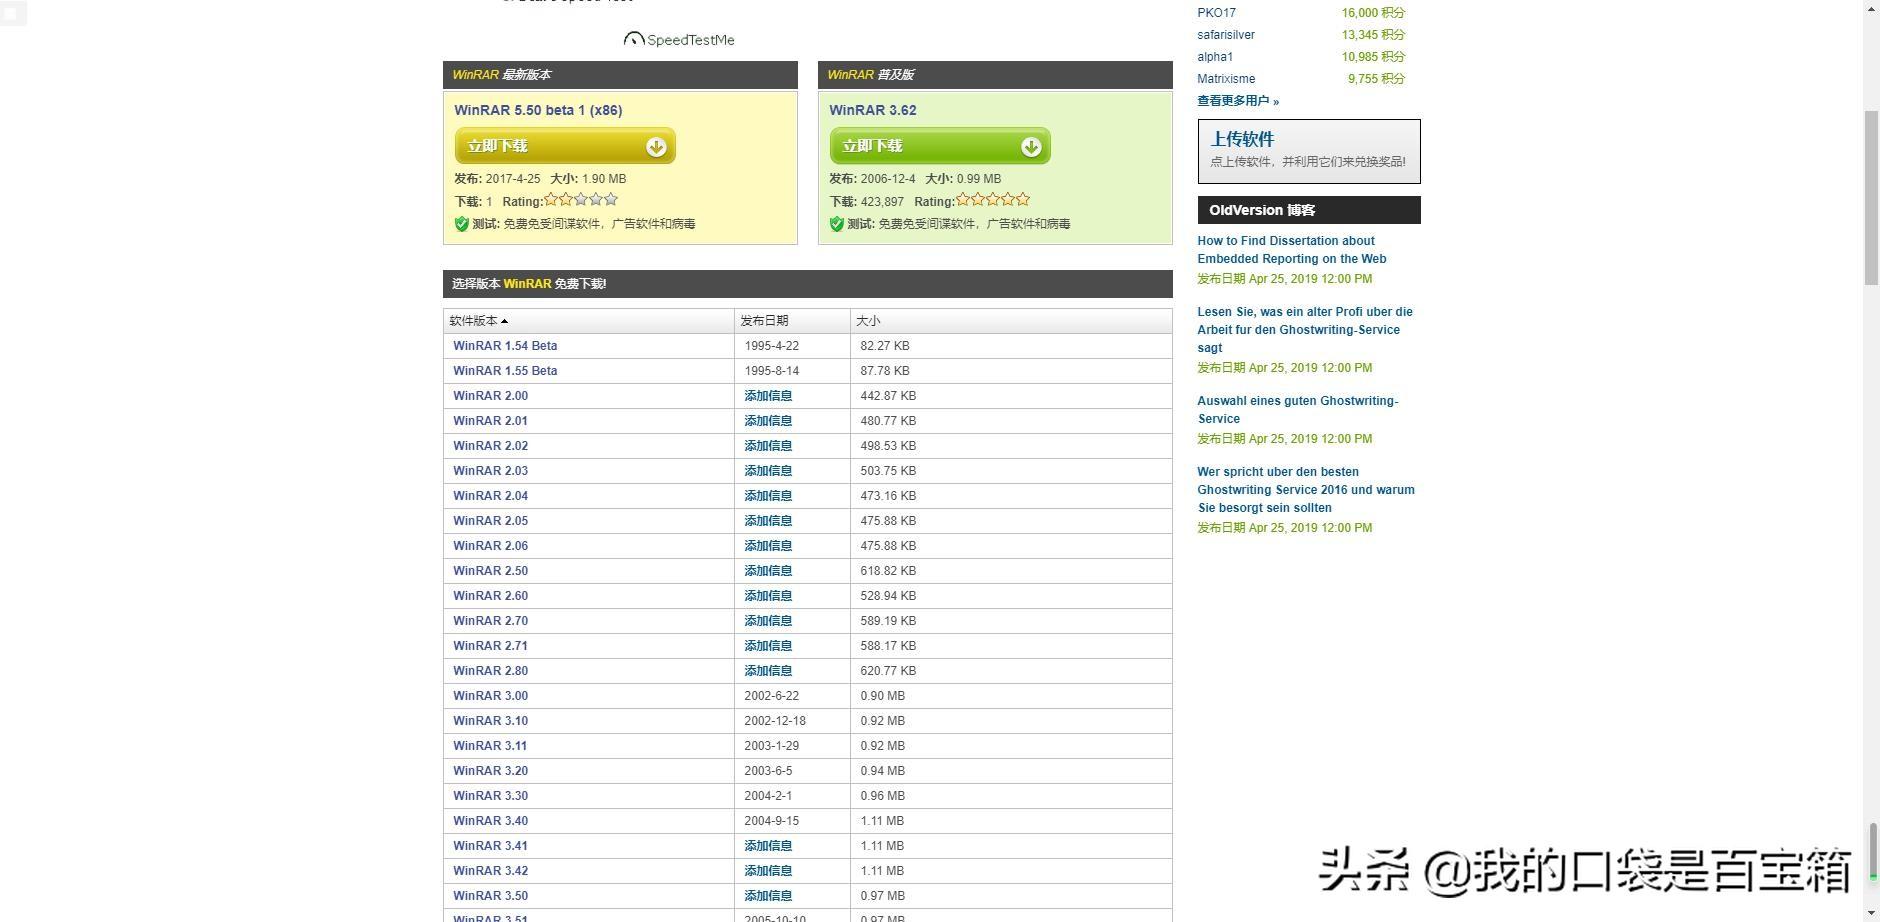Open WinRAR 2.04 version link
Screen dimensions: 1880x922
coord(490,496)
